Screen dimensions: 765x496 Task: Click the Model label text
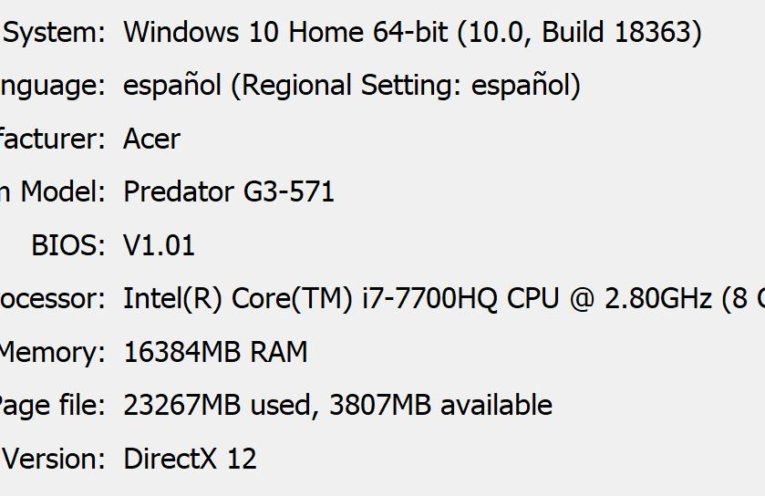pos(62,192)
